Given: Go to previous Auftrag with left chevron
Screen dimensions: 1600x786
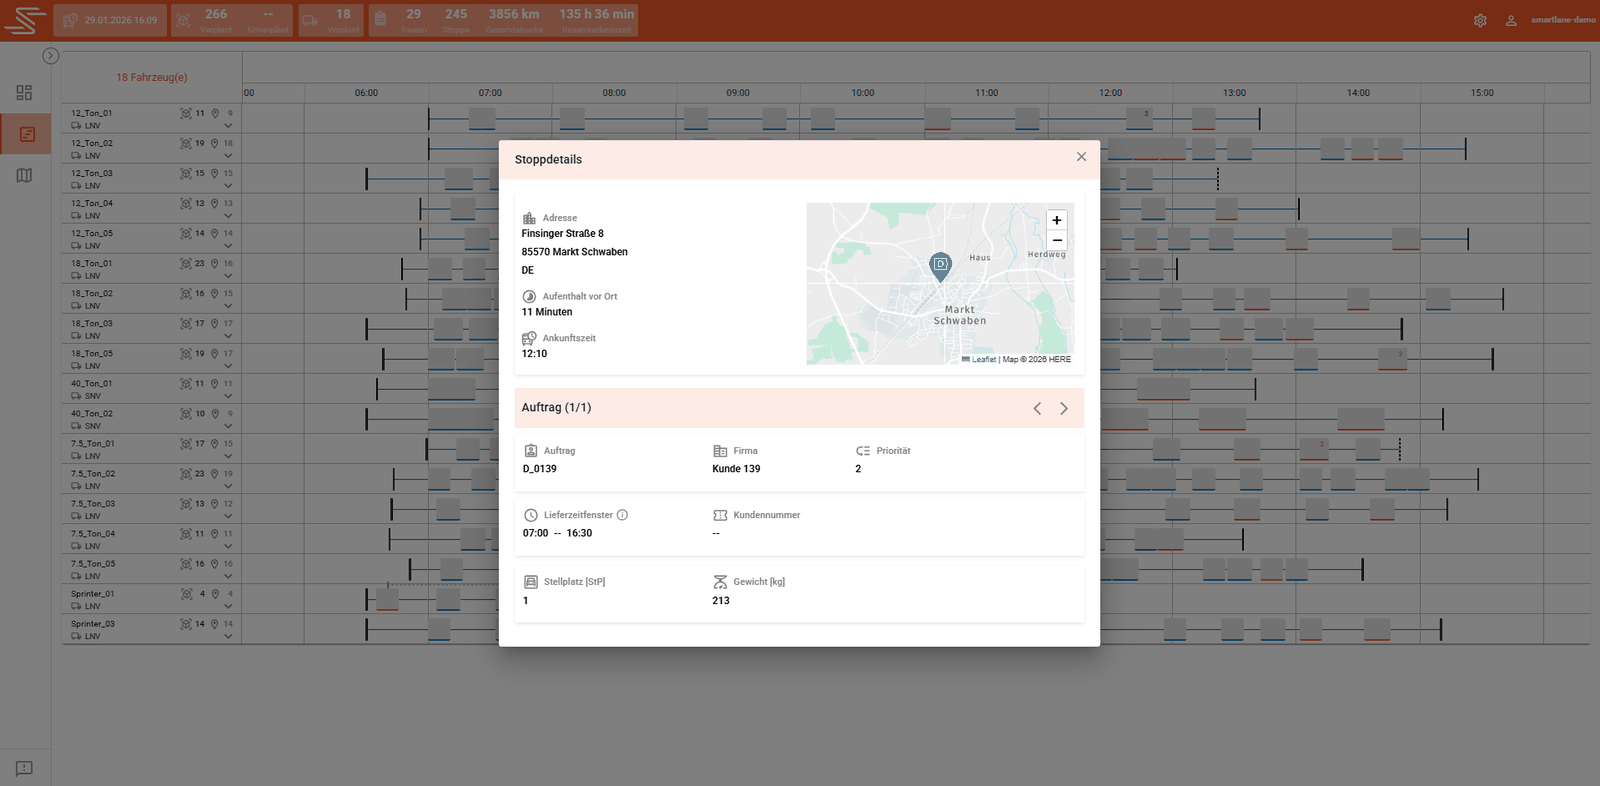Looking at the screenshot, I should [1037, 408].
